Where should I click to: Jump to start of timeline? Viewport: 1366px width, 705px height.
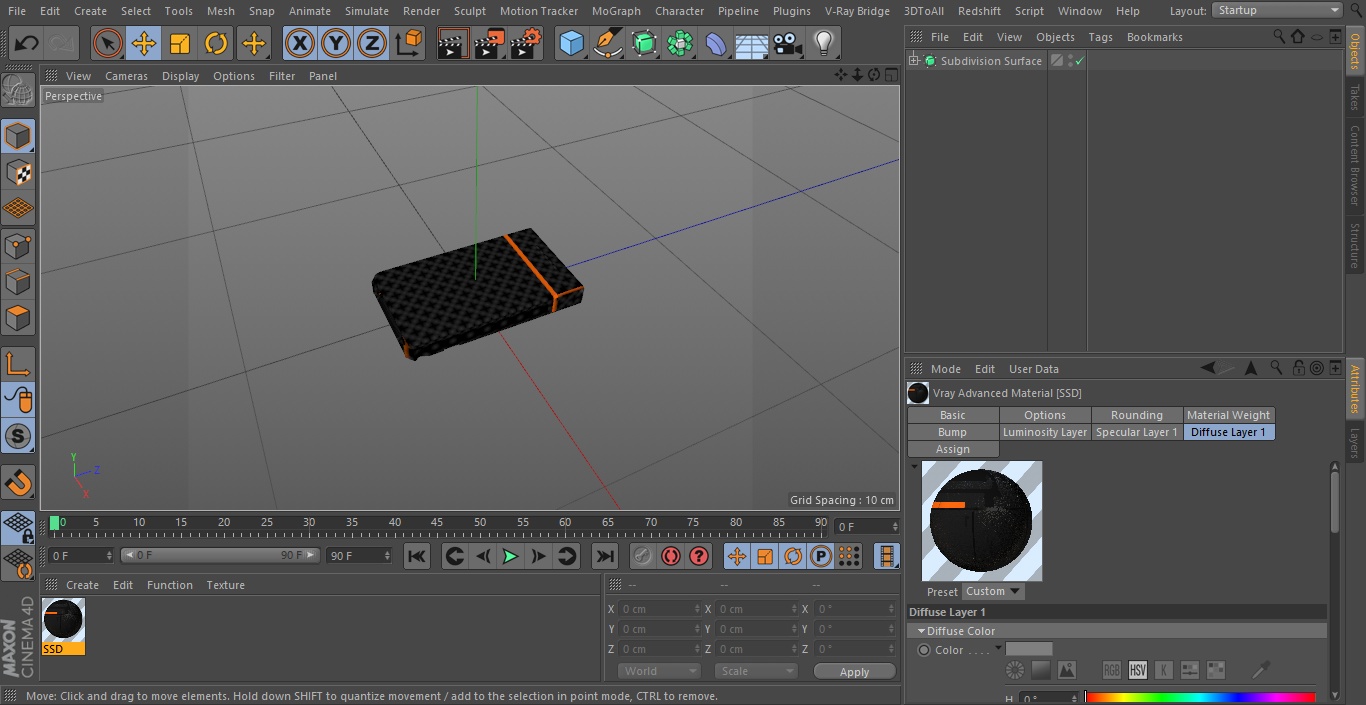[x=417, y=556]
